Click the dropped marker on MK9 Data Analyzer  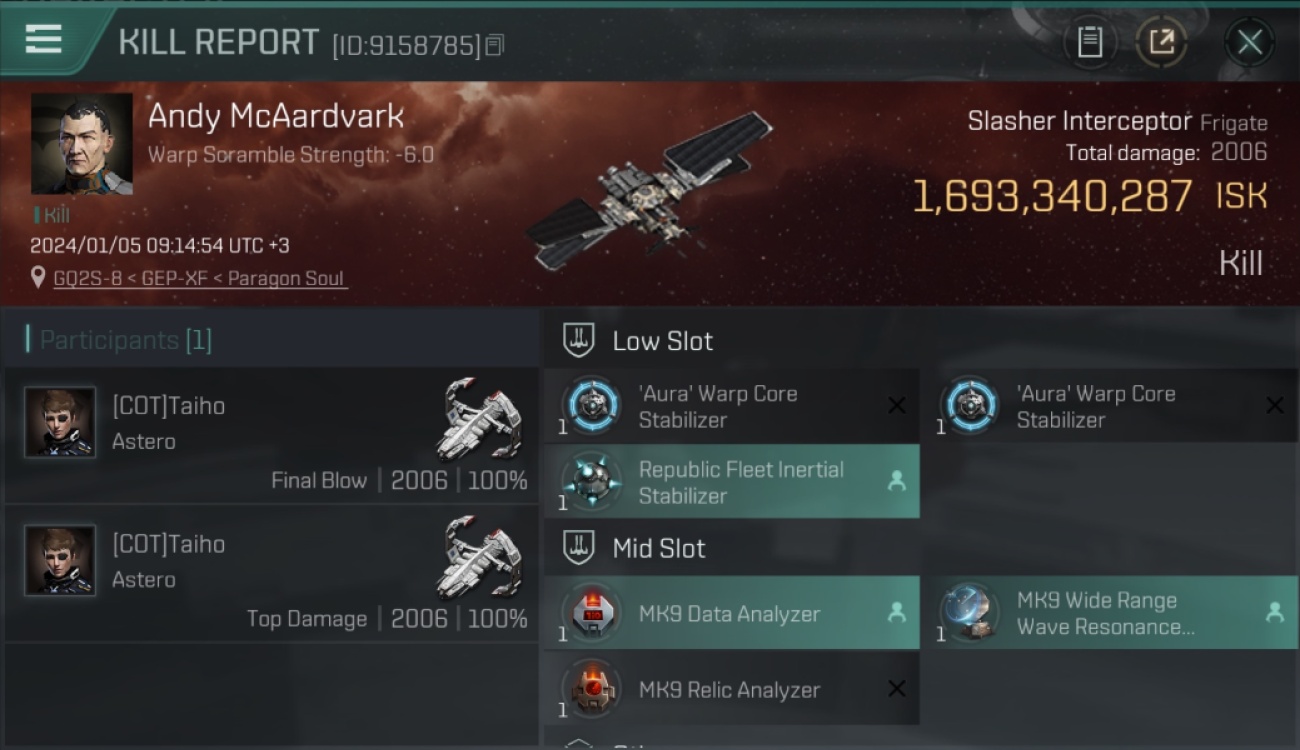click(897, 613)
